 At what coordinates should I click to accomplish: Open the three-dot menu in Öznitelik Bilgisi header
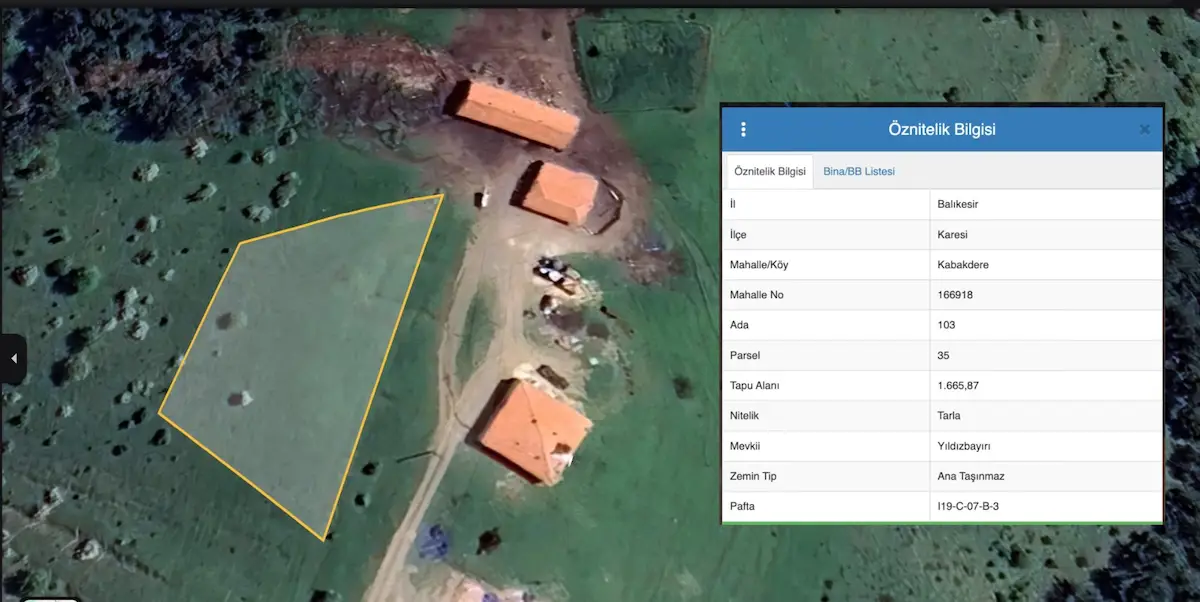click(x=743, y=129)
